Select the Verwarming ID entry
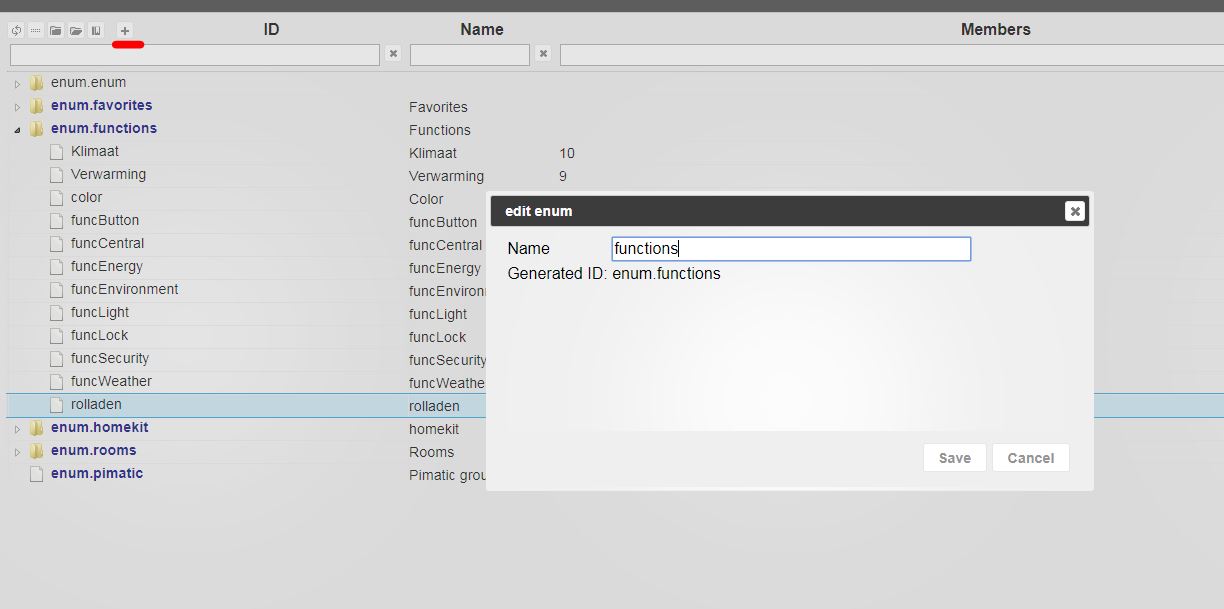 coord(108,175)
